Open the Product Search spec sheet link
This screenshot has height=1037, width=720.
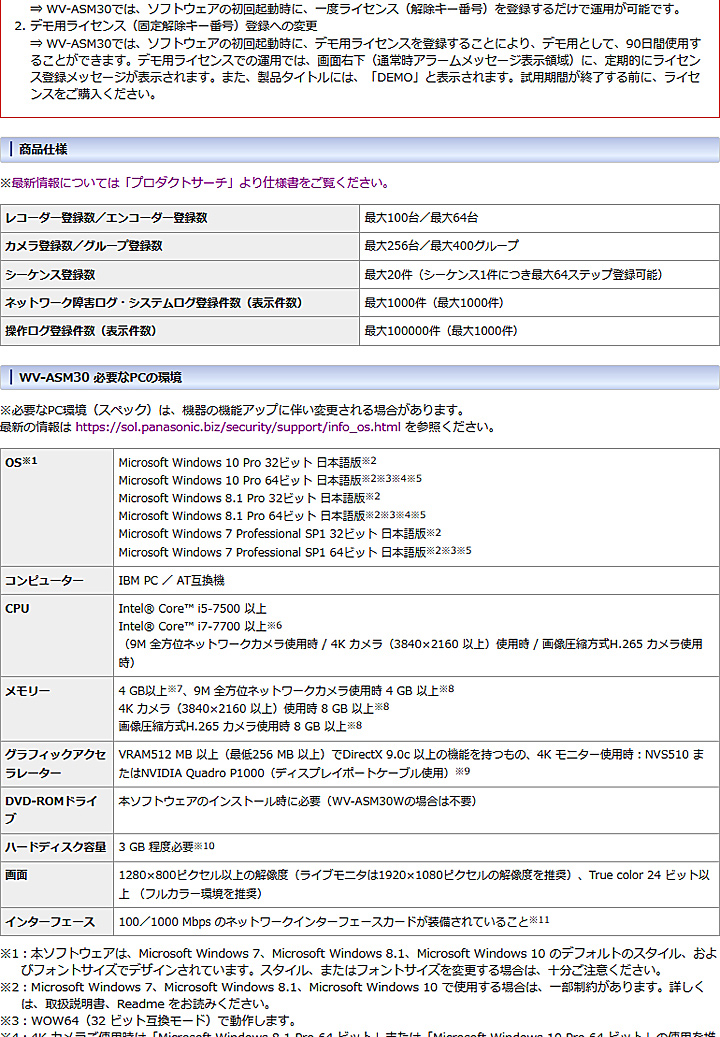click(200, 183)
